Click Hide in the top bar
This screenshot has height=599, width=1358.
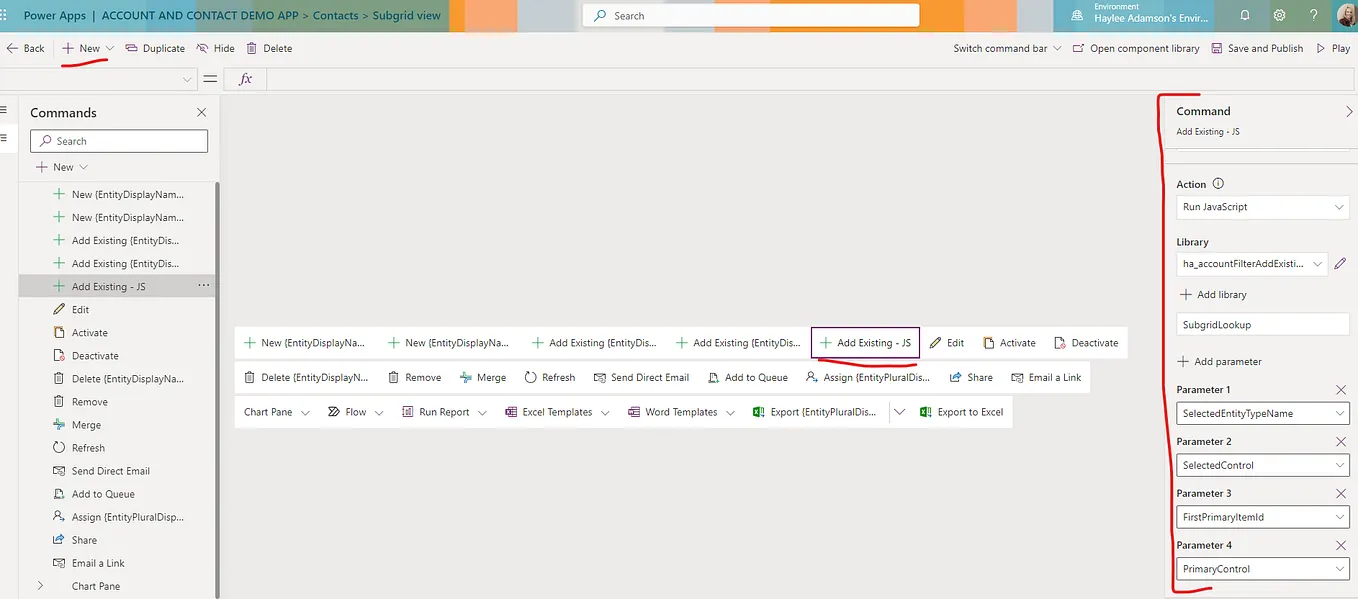(x=216, y=48)
